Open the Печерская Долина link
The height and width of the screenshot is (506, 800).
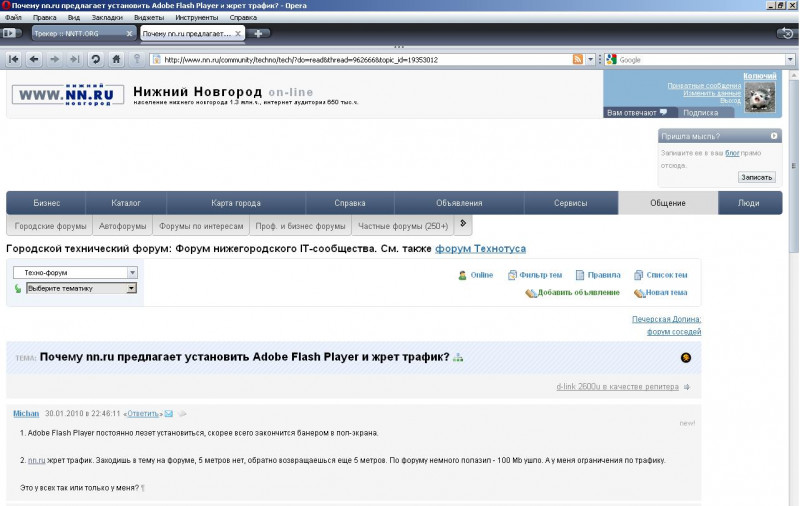[666, 319]
